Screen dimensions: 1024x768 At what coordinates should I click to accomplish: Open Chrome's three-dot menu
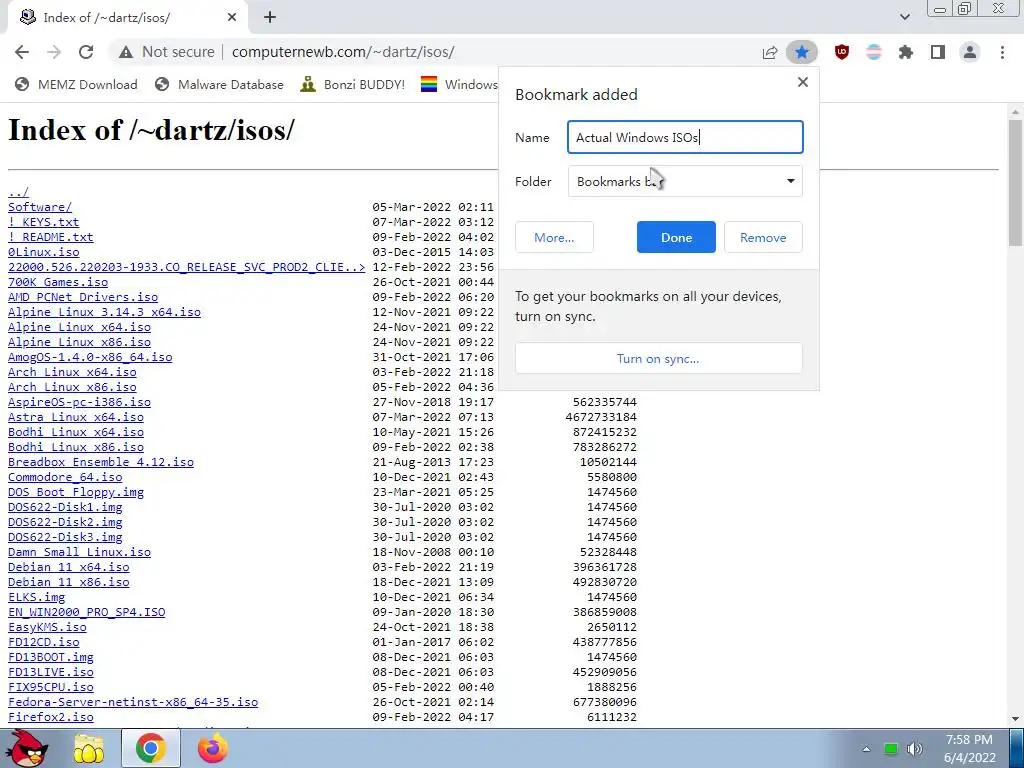[x=1002, y=52]
